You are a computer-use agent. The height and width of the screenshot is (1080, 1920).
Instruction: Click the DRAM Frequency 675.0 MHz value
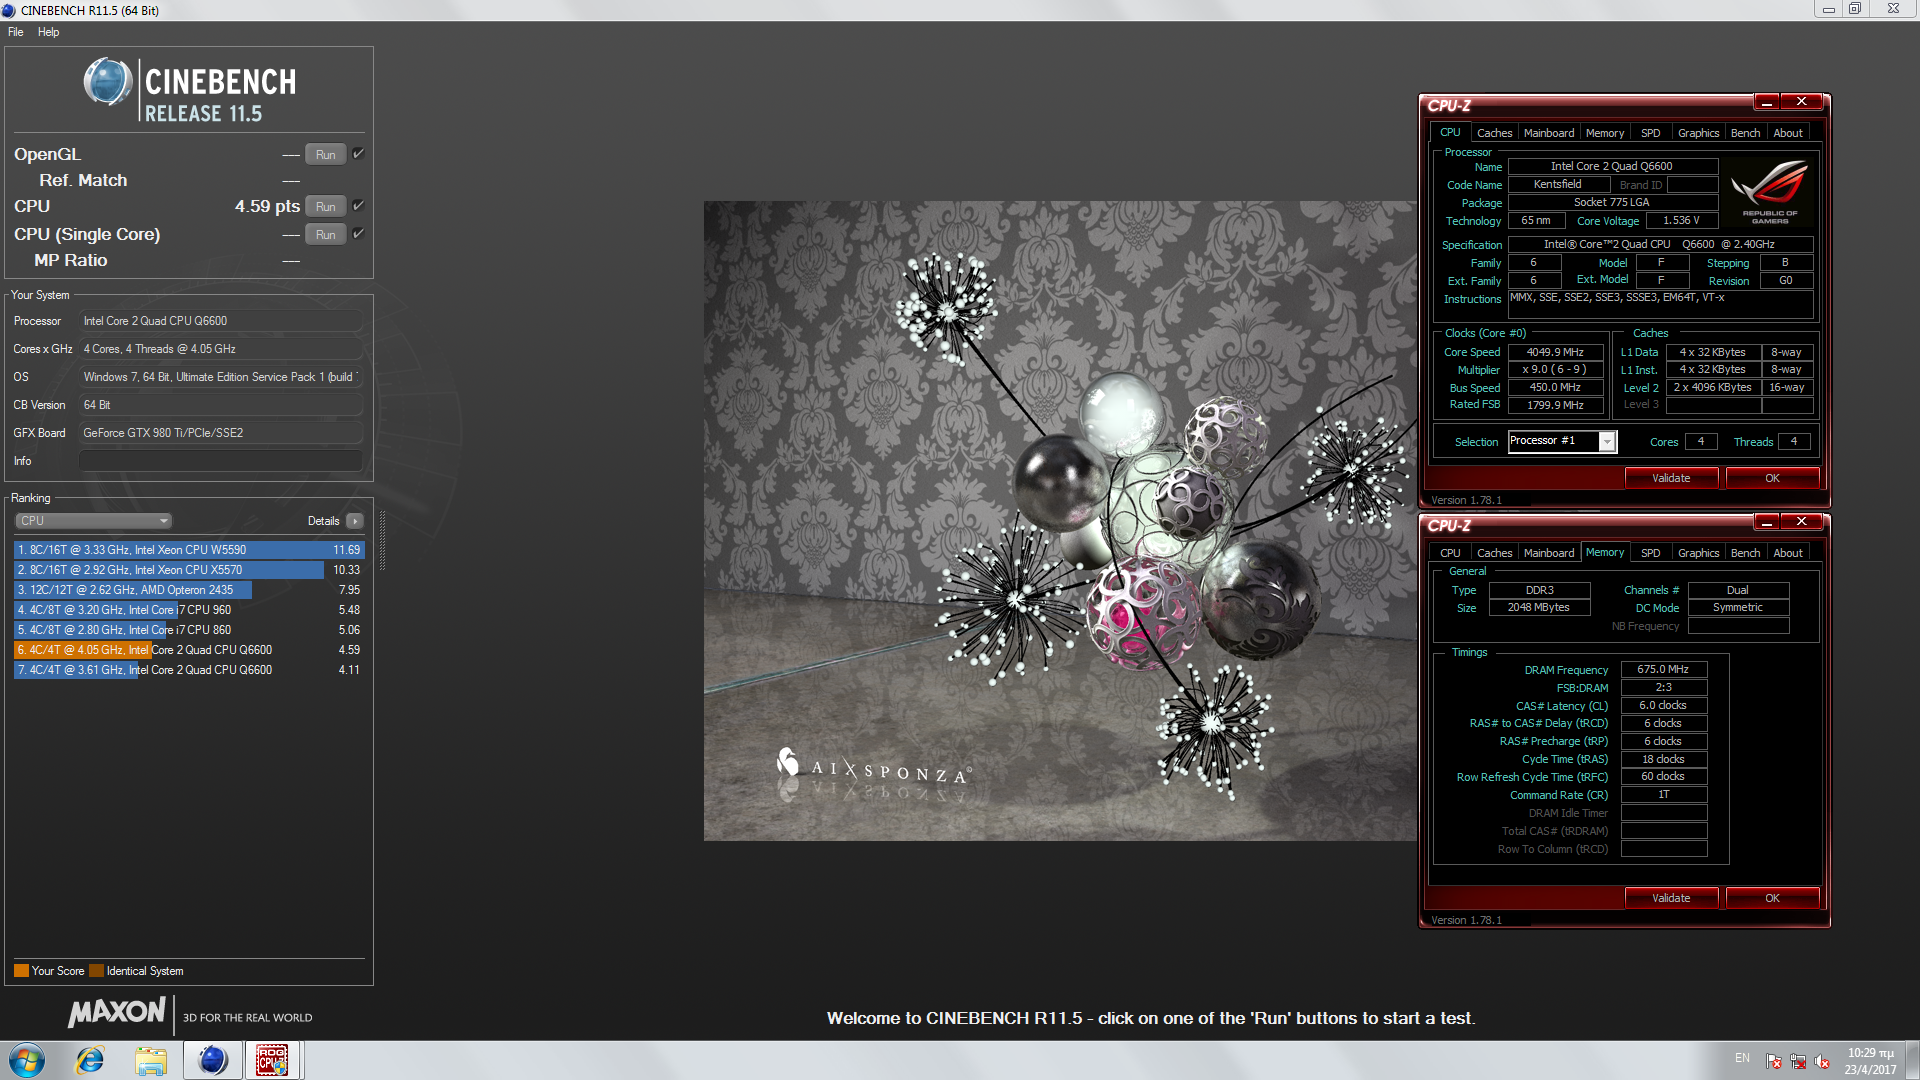[1663, 670]
